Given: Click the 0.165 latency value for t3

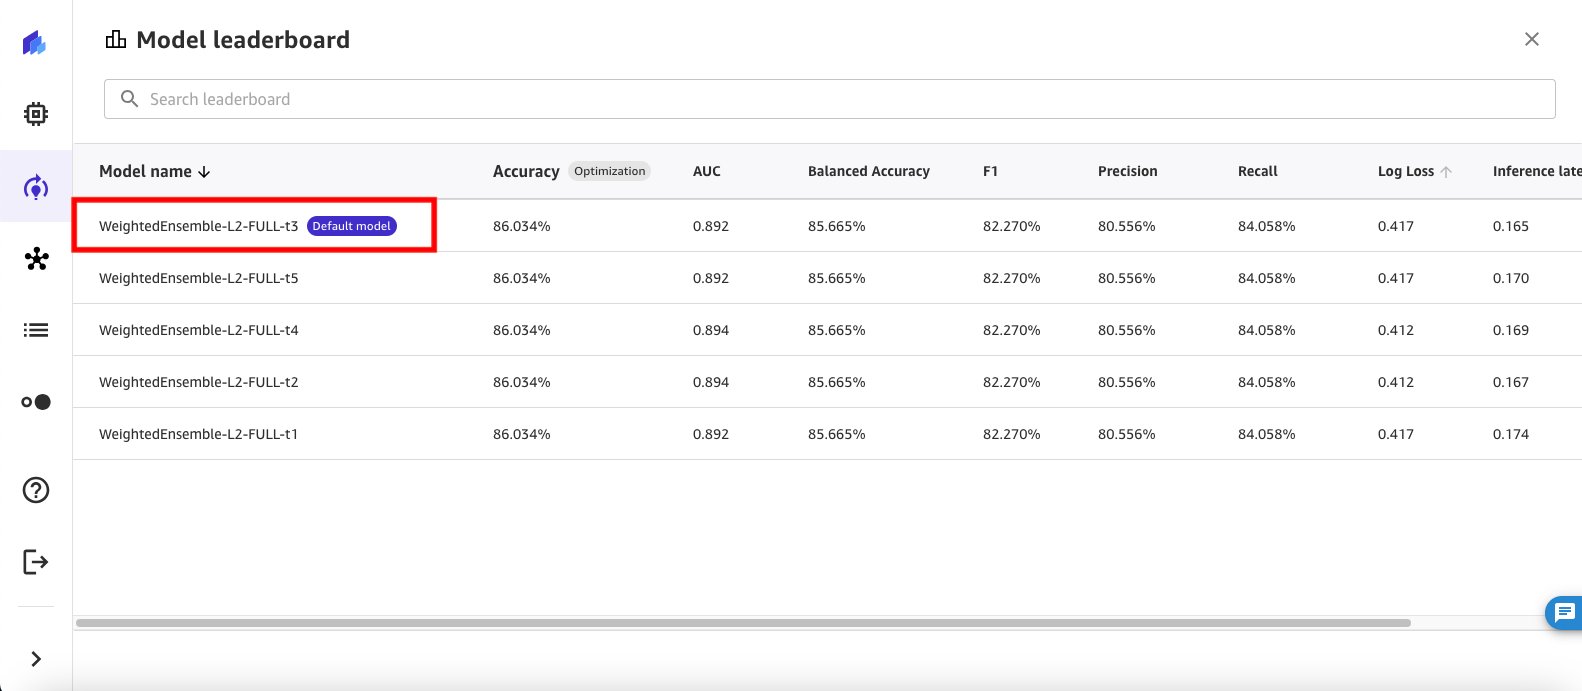Looking at the screenshot, I should coord(1510,226).
